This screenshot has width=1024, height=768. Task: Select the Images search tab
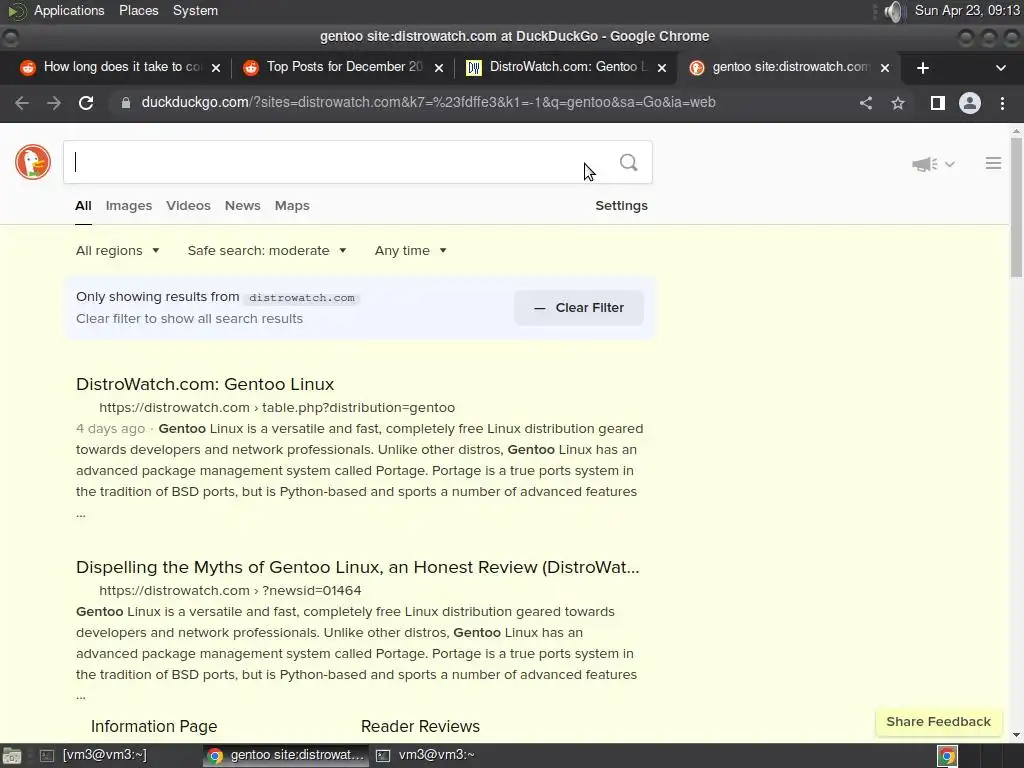(x=129, y=206)
